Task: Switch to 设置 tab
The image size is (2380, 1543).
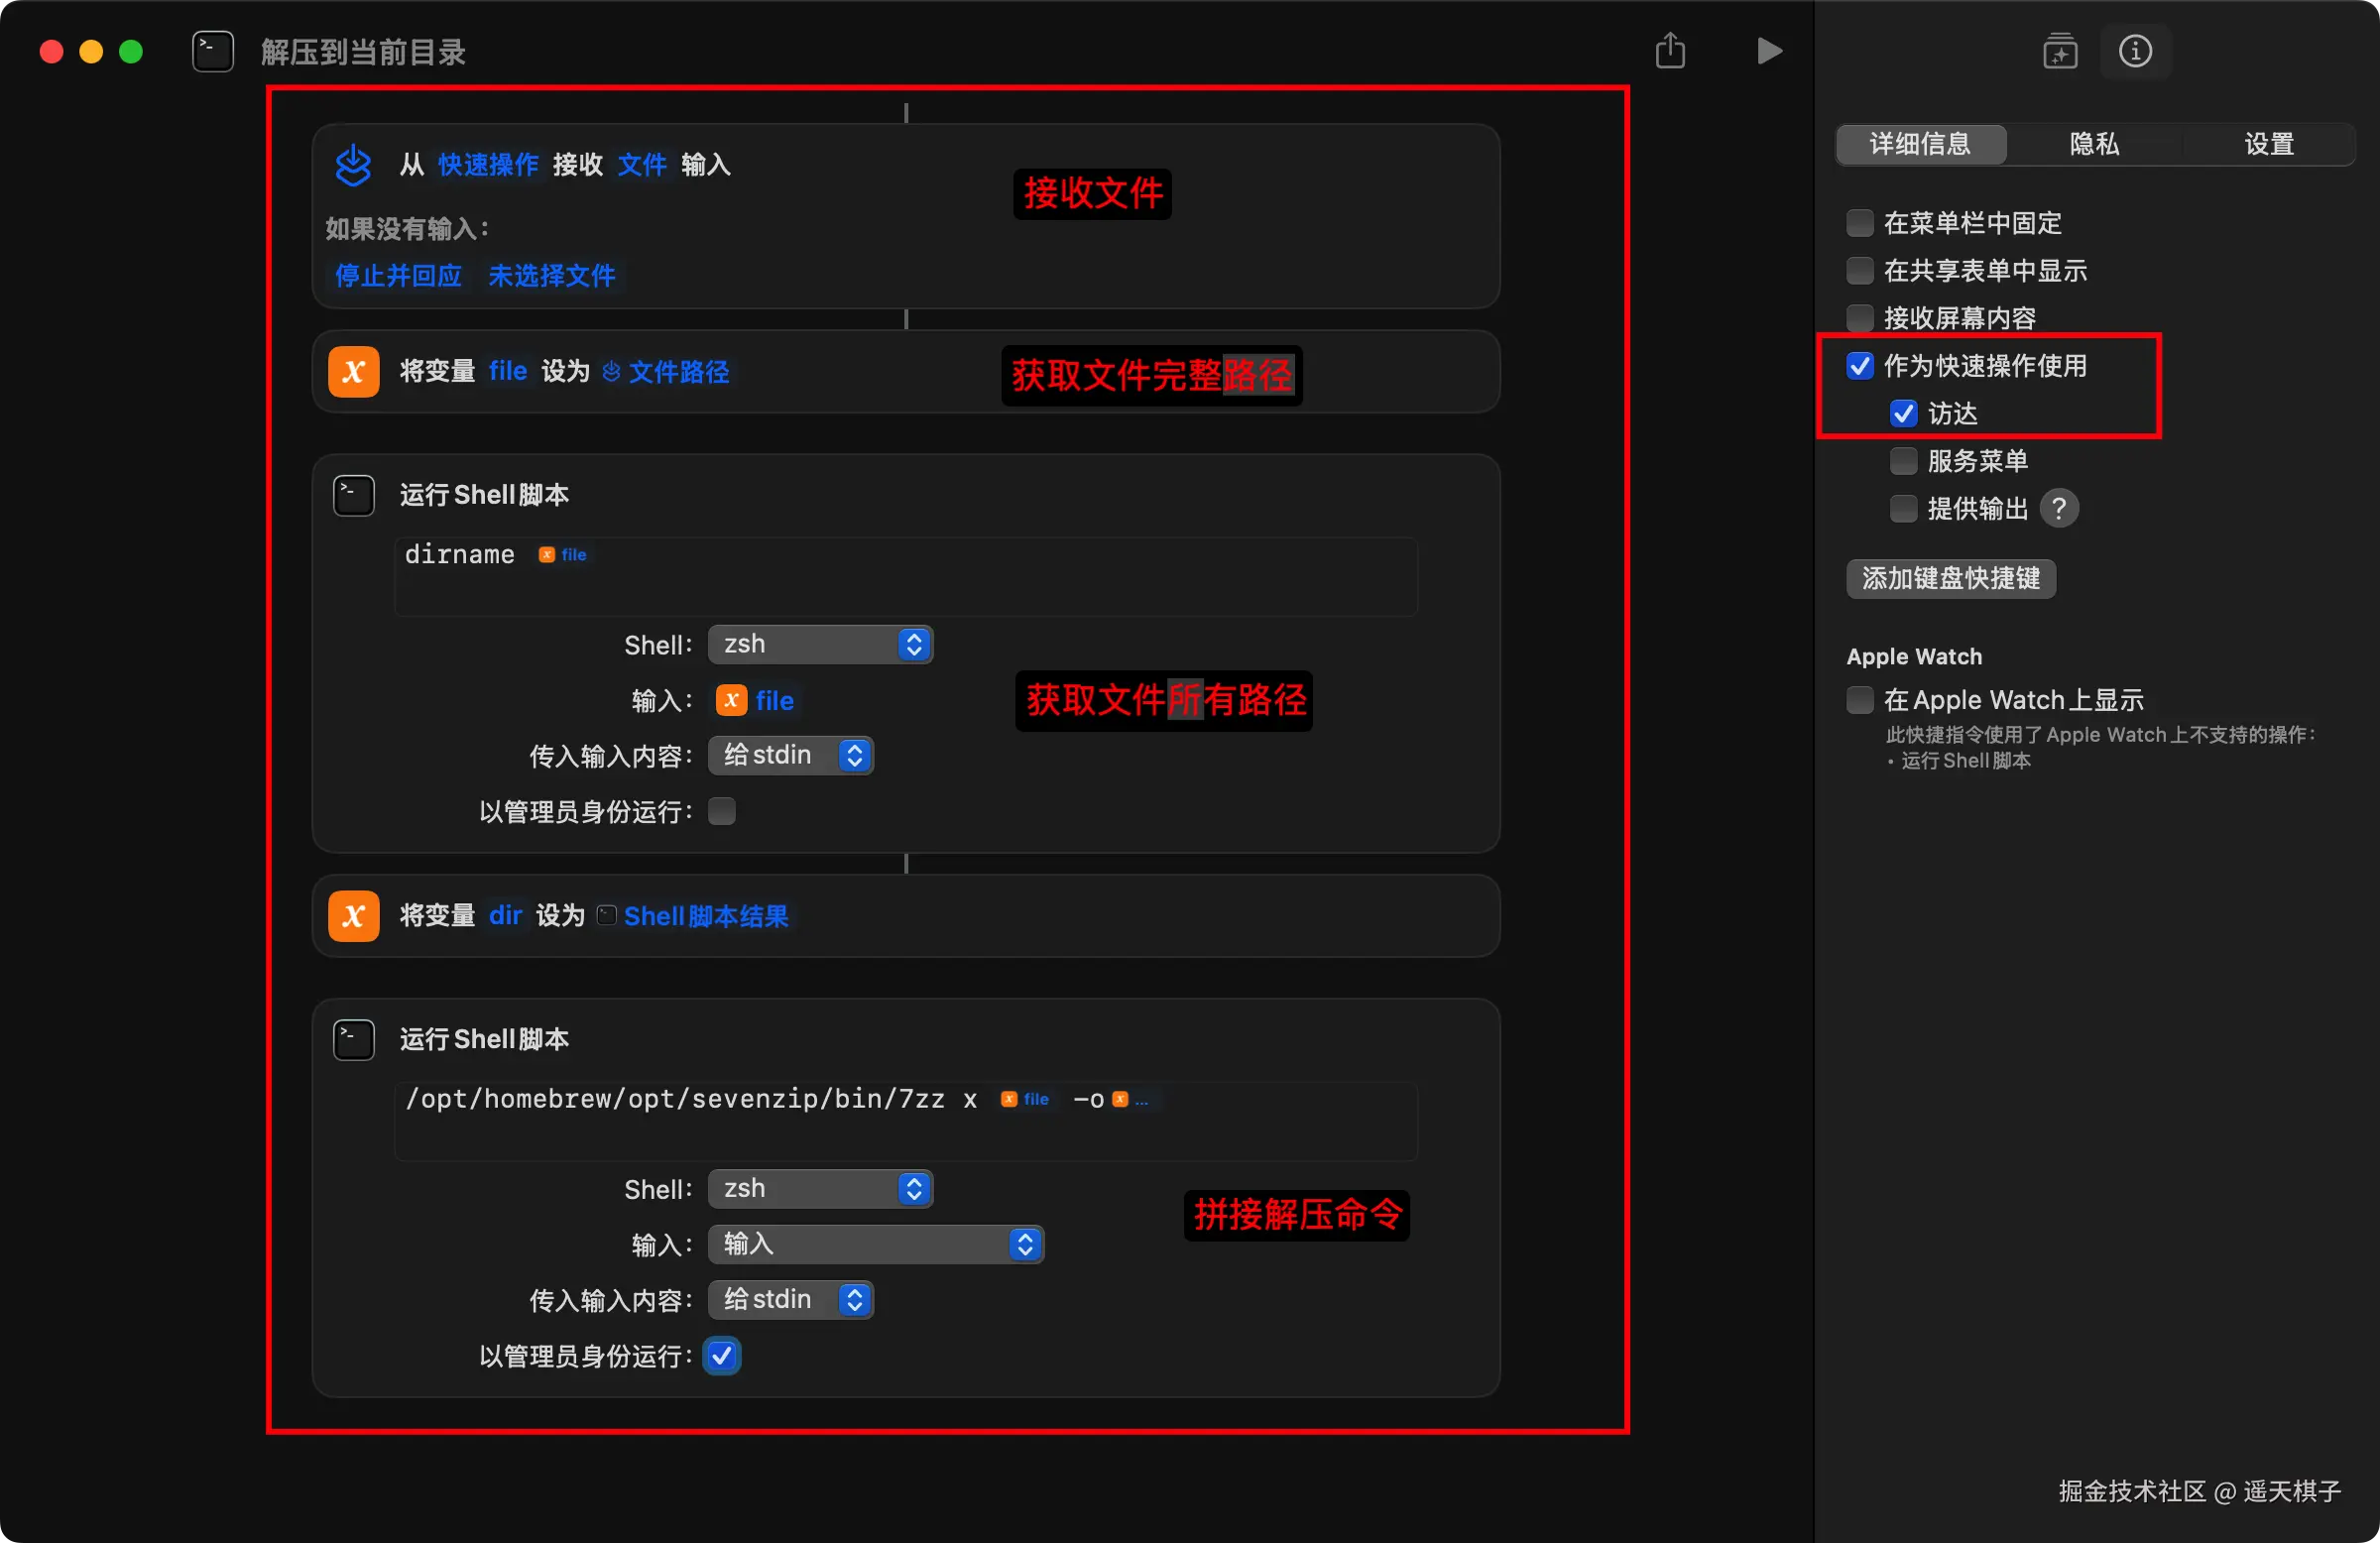Action: point(2267,144)
